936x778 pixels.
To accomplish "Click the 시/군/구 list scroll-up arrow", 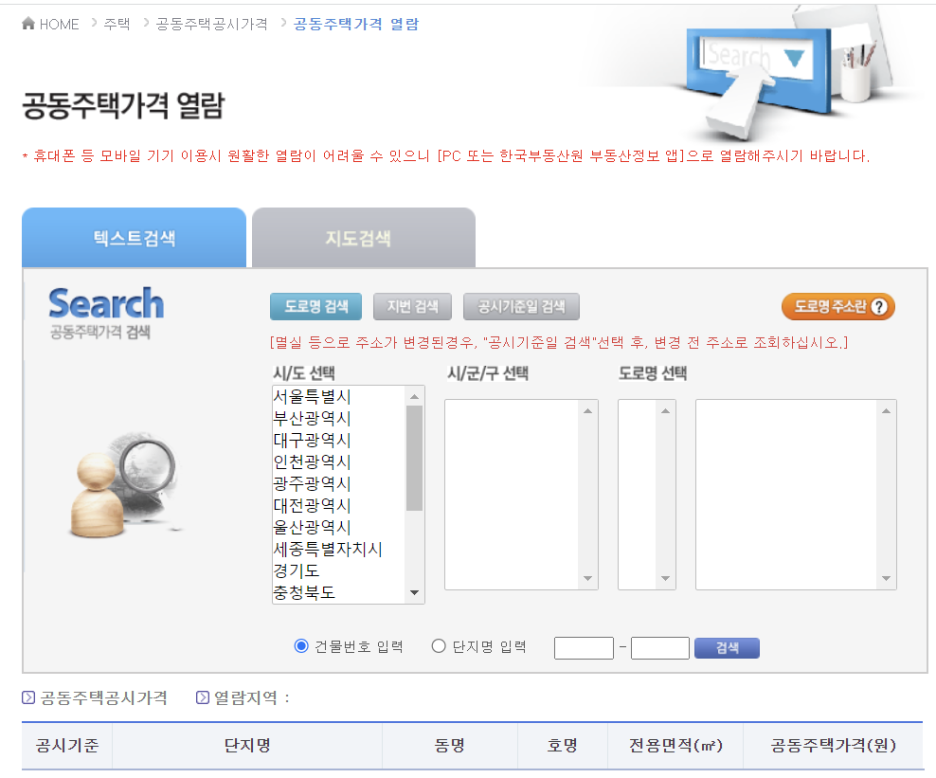I will [588, 411].
